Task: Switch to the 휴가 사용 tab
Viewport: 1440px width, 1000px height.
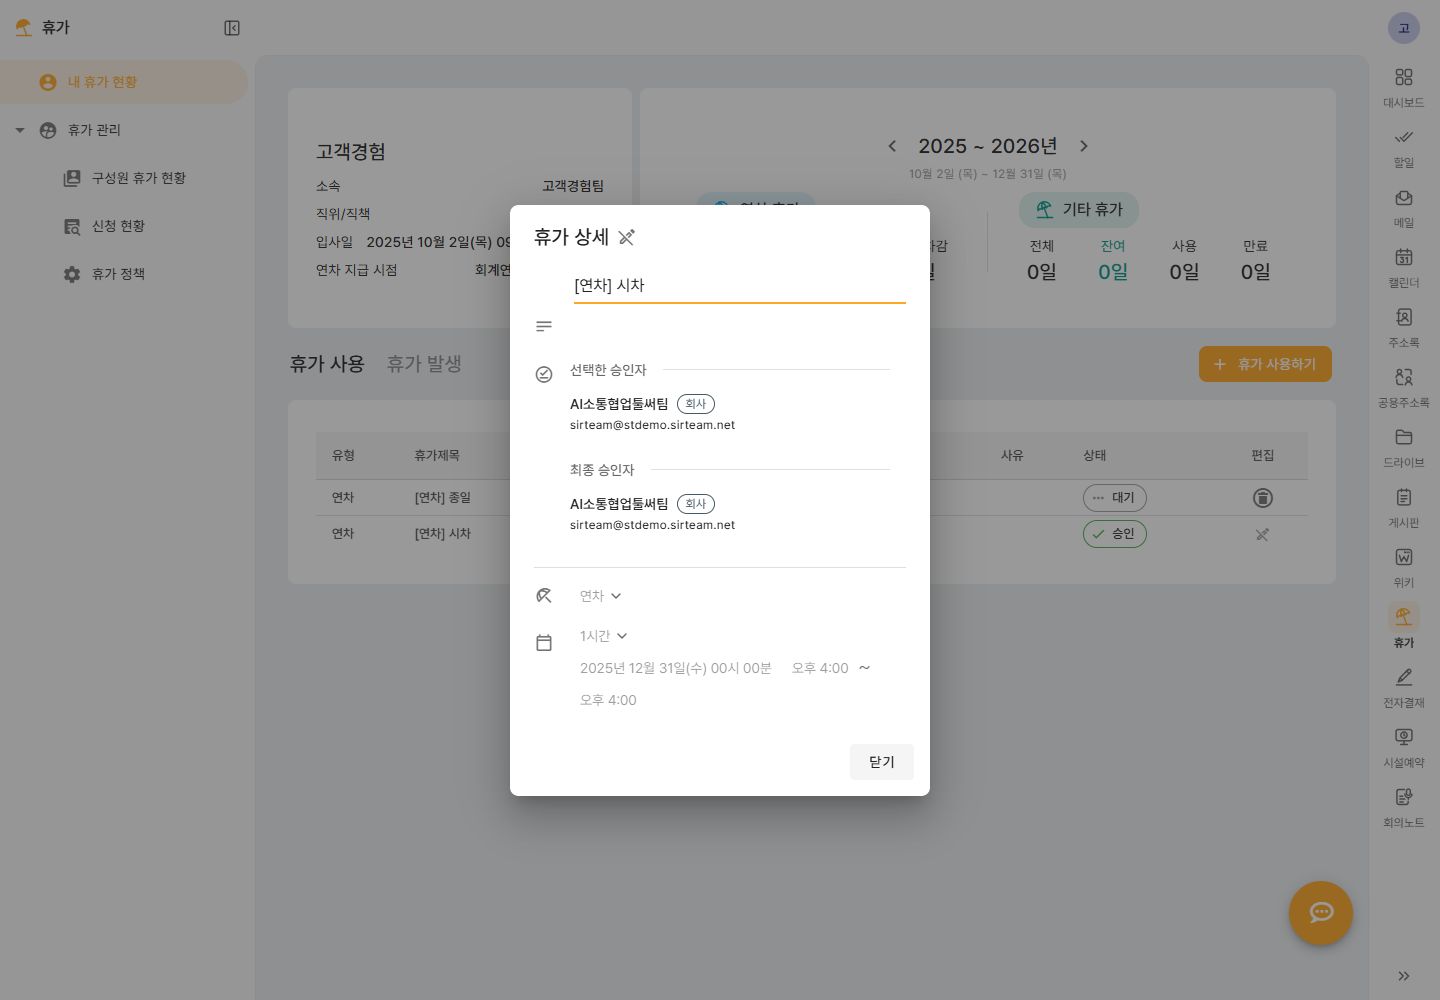Action: 327,364
